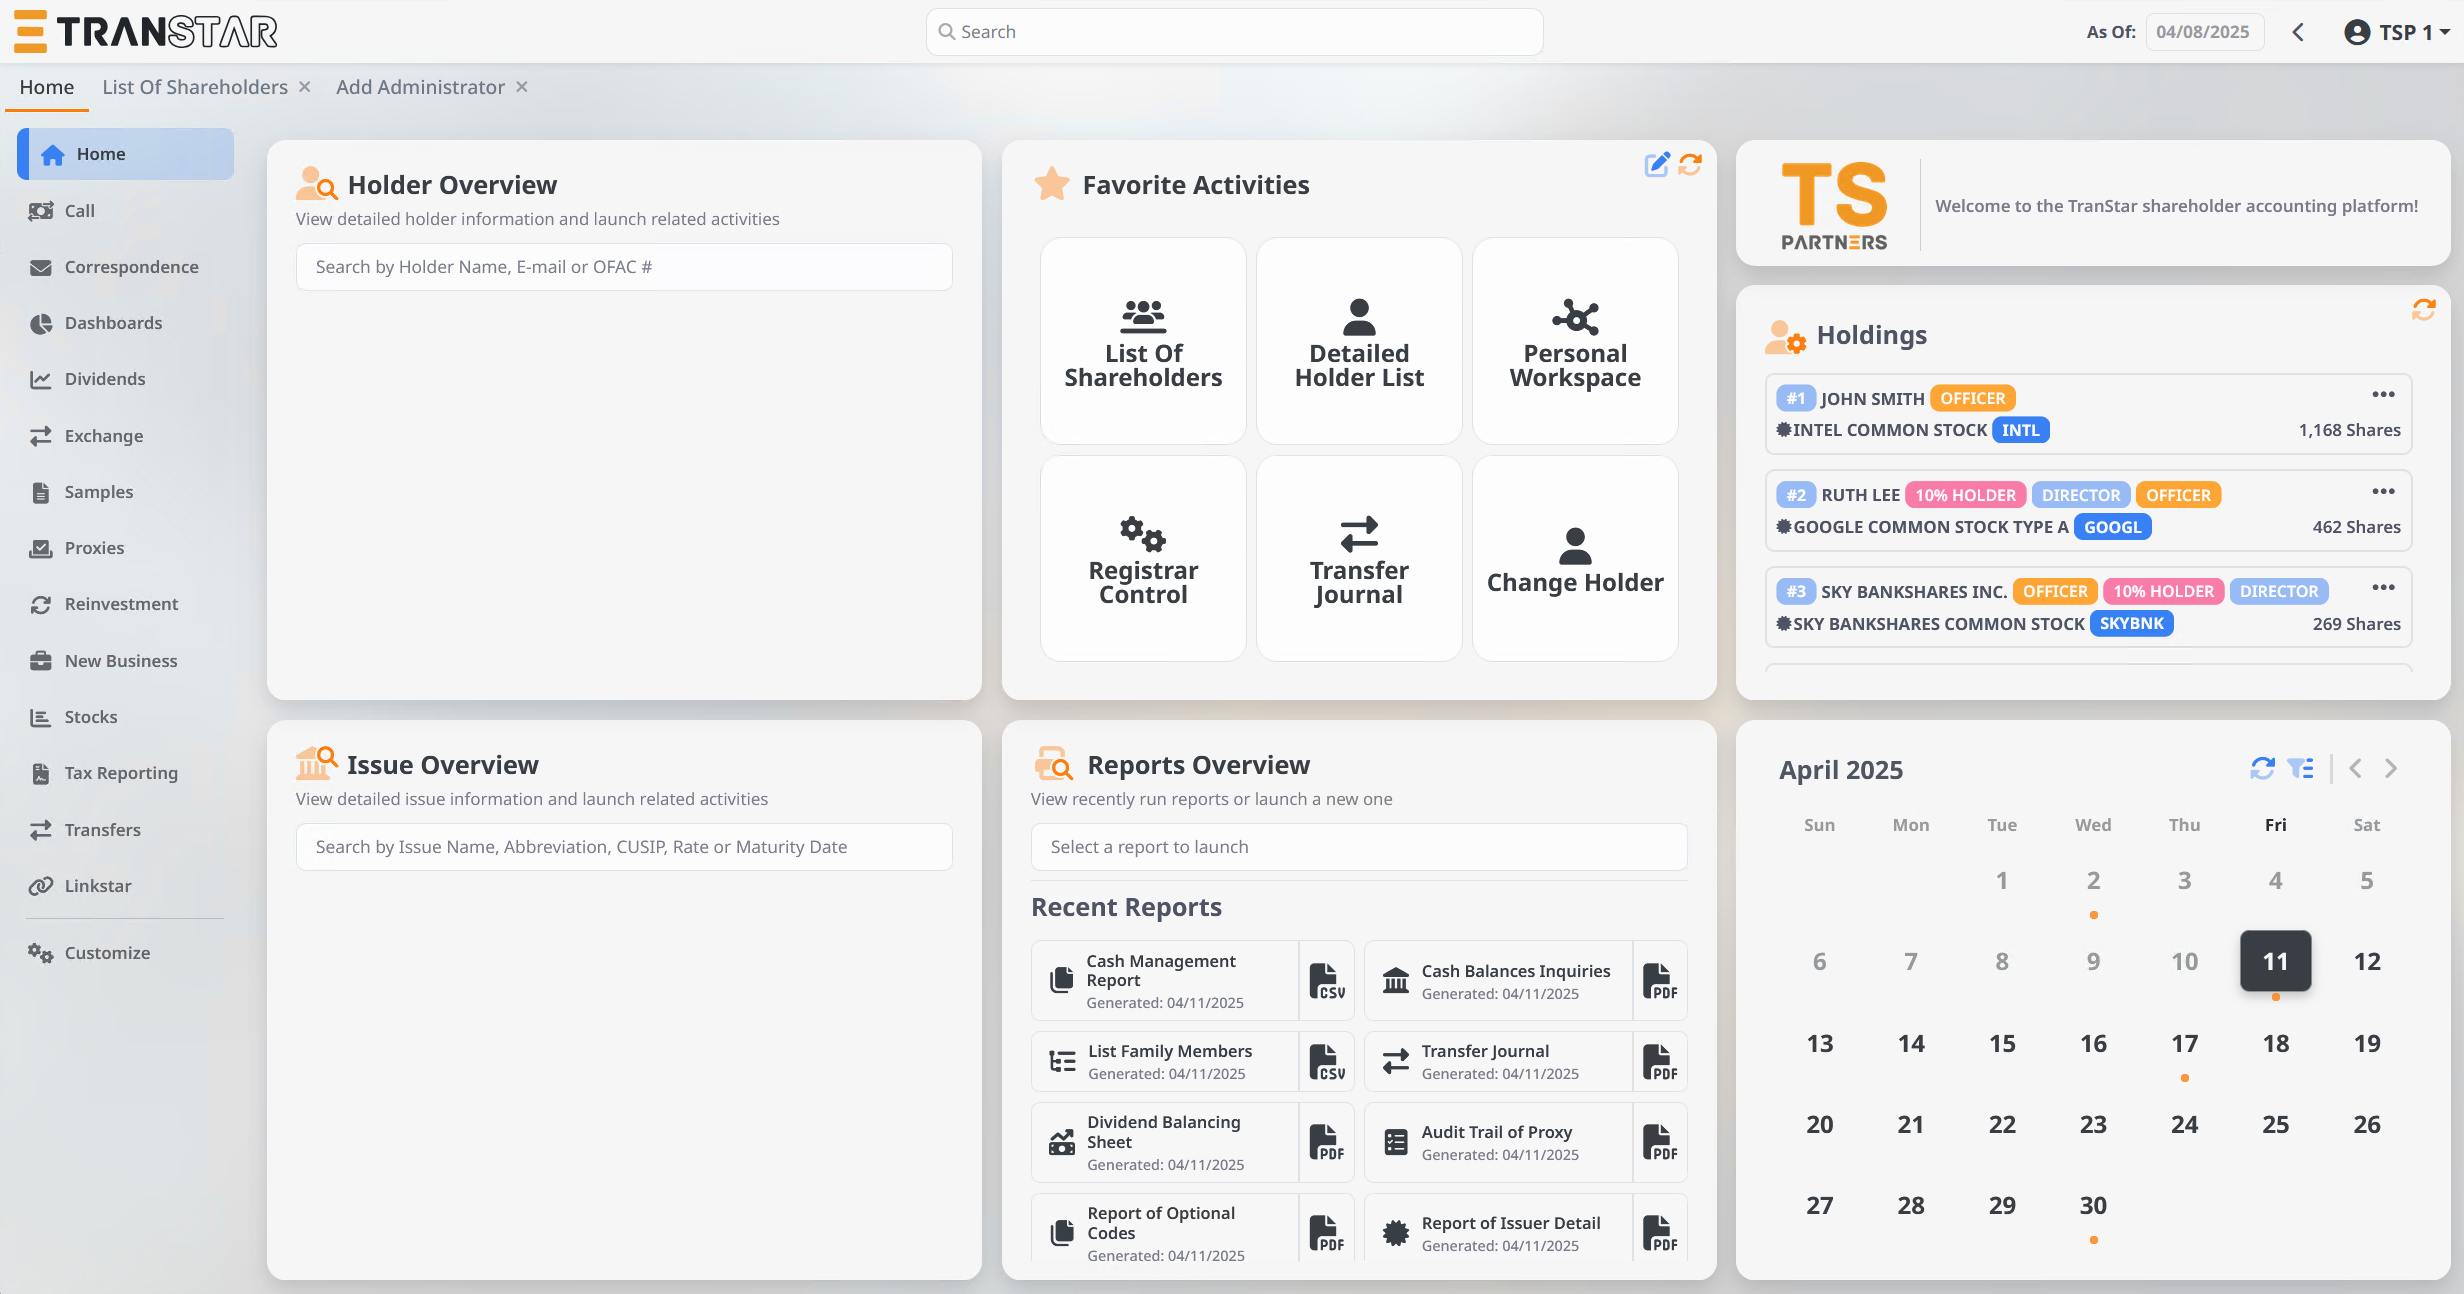Image resolution: width=2464 pixels, height=1294 pixels.
Task: Open options menu for Ruth Lee holding
Action: point(2383,492)
